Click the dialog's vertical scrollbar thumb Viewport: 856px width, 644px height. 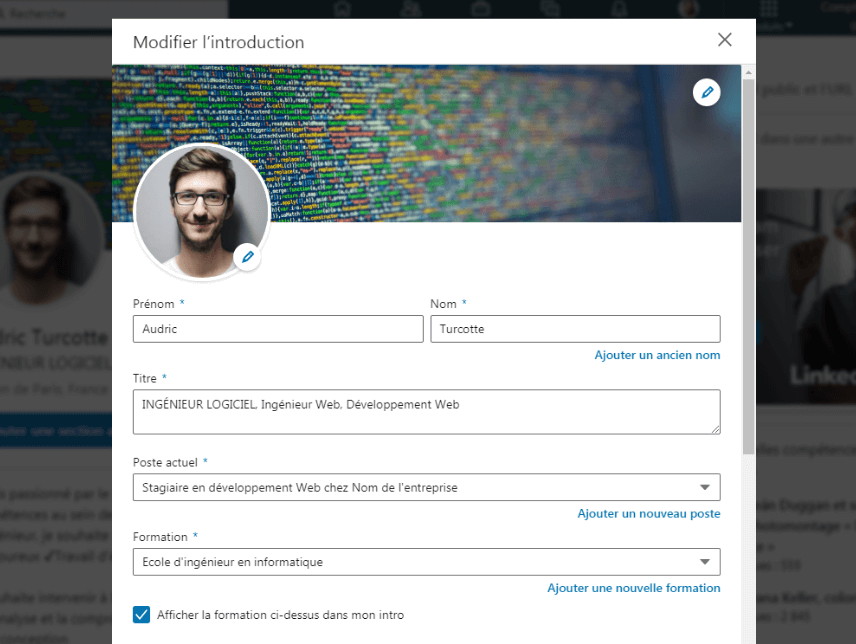[748, 267]
